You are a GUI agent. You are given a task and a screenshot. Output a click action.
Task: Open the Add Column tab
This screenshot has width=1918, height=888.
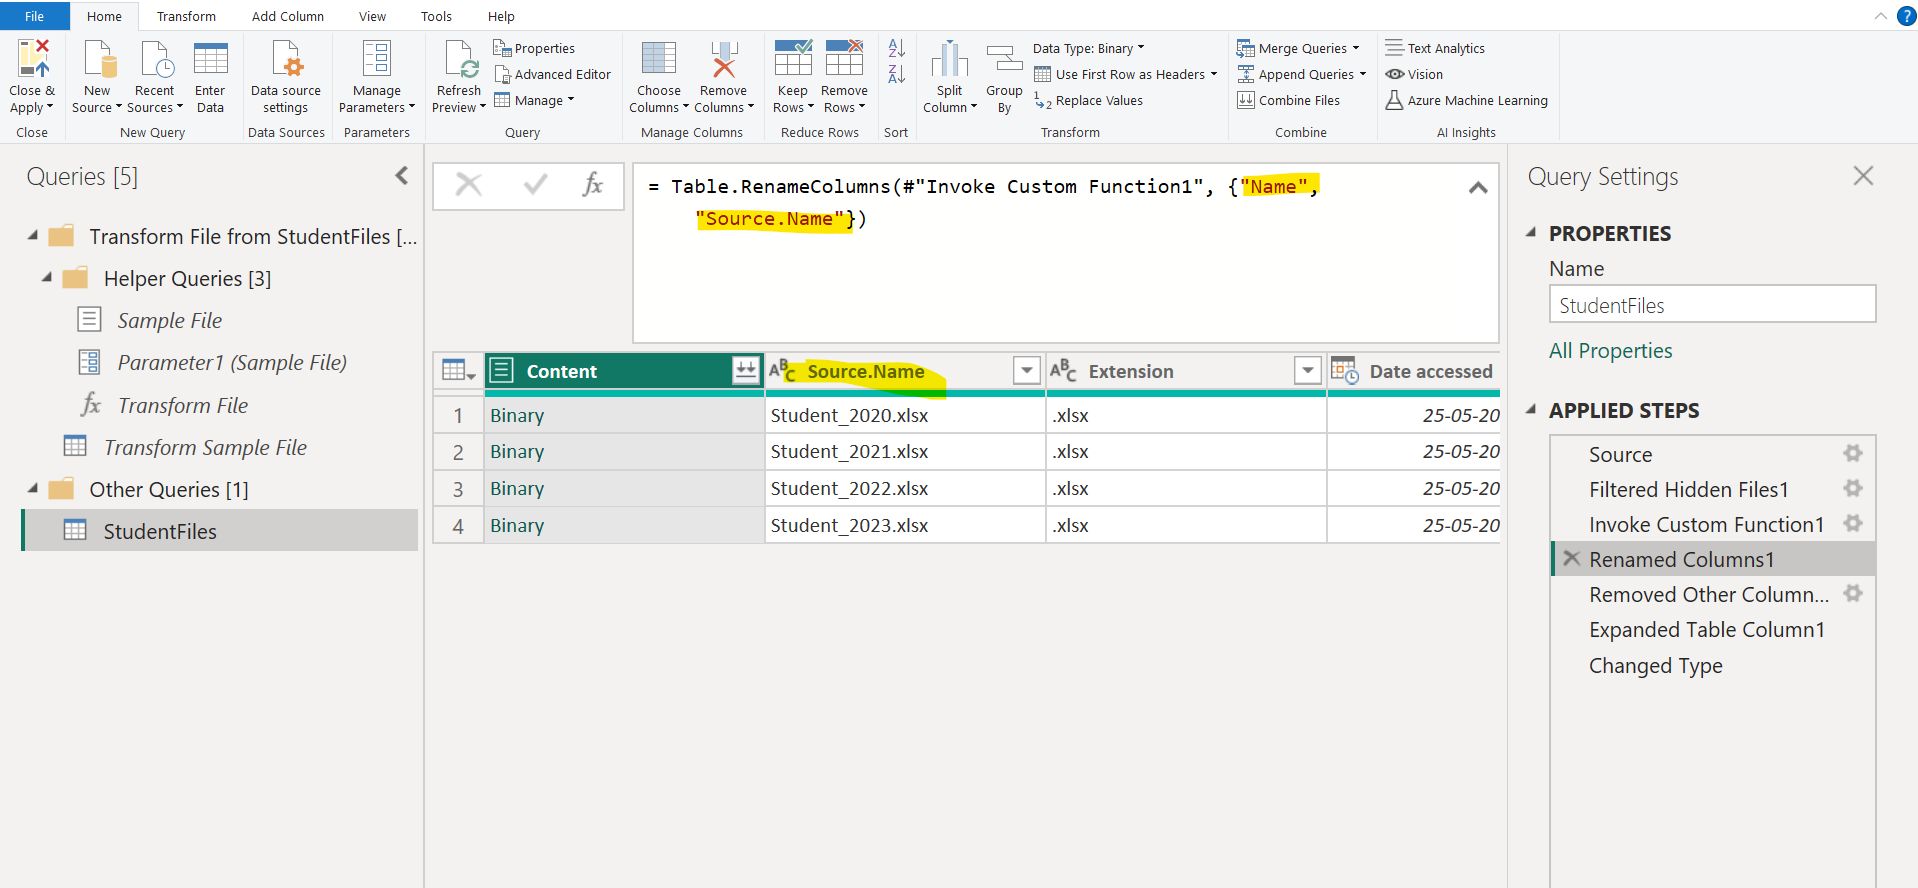(287, 16)
